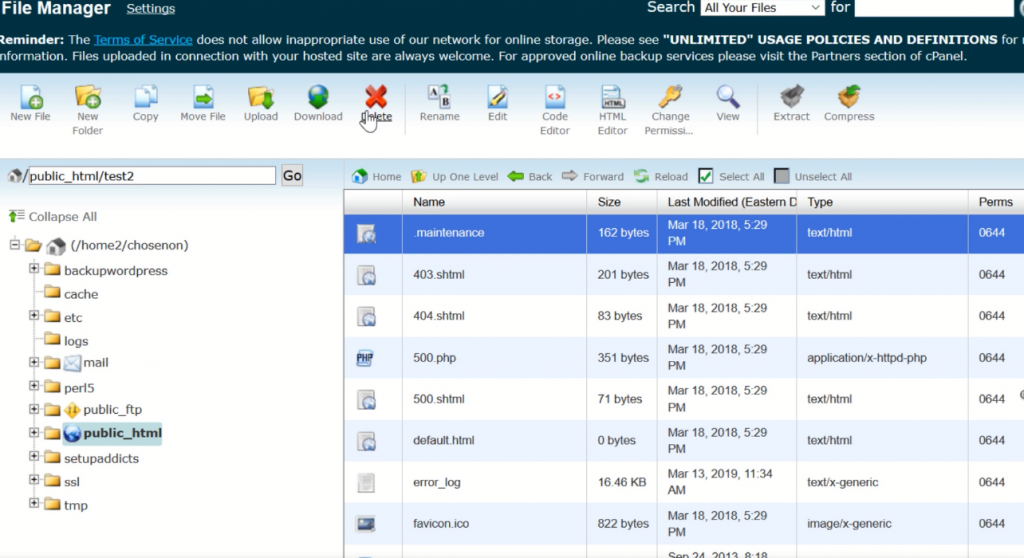Click the Move File icon
Viewport: 1024px width, 558px height.
(x=203, y=97)
